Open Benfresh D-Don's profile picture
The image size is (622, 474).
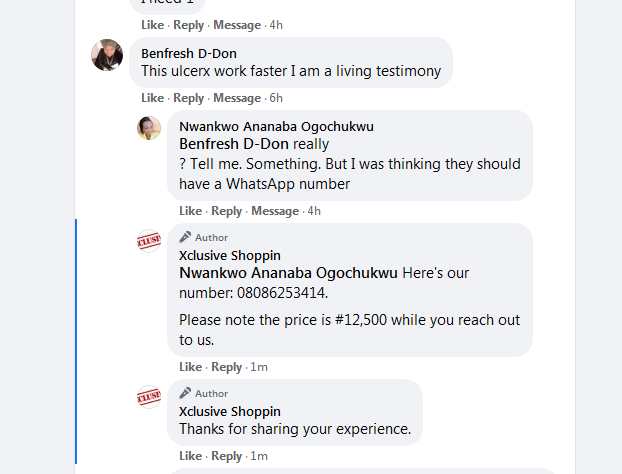tap(107, 55)
